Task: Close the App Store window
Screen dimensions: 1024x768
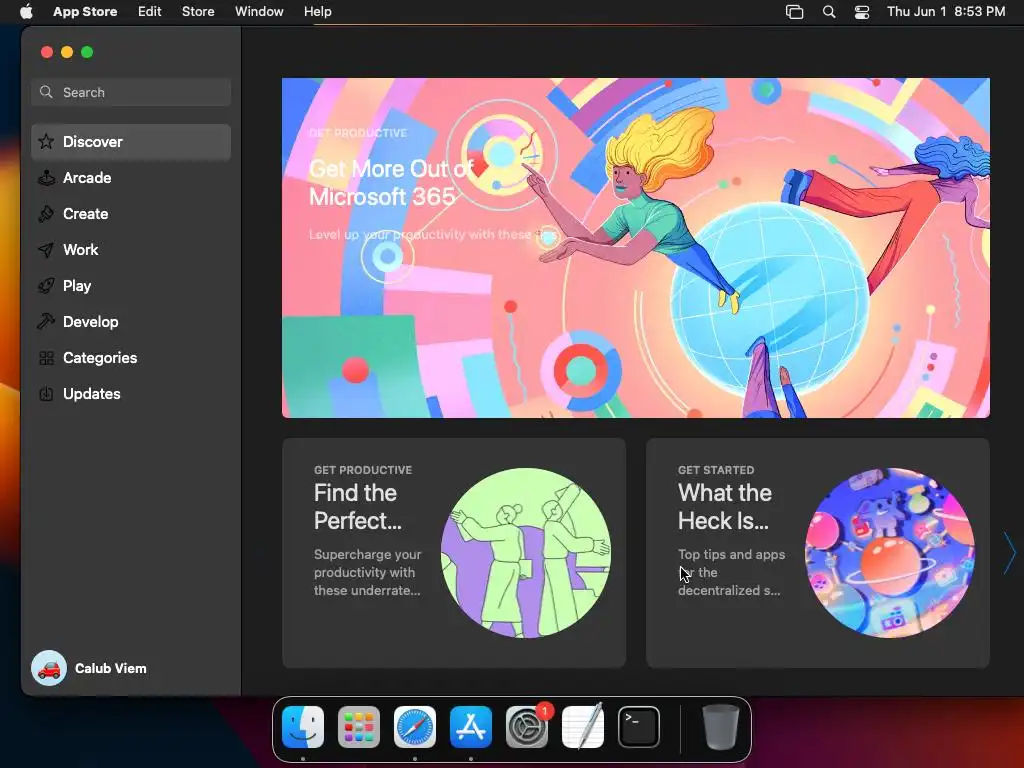Action: point(46,52)
